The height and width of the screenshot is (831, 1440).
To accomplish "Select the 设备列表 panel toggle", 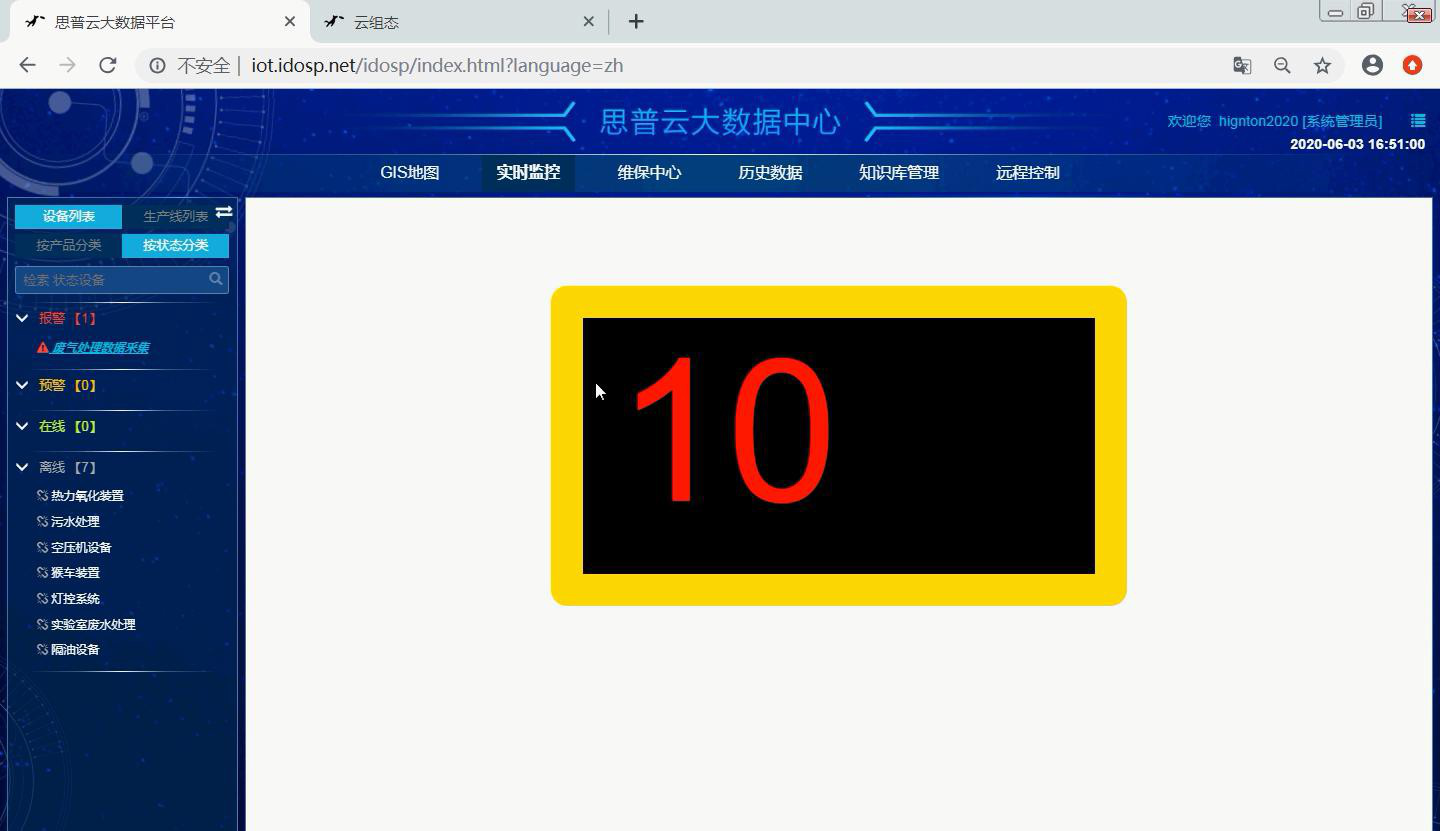I will [x=67, y=215].
